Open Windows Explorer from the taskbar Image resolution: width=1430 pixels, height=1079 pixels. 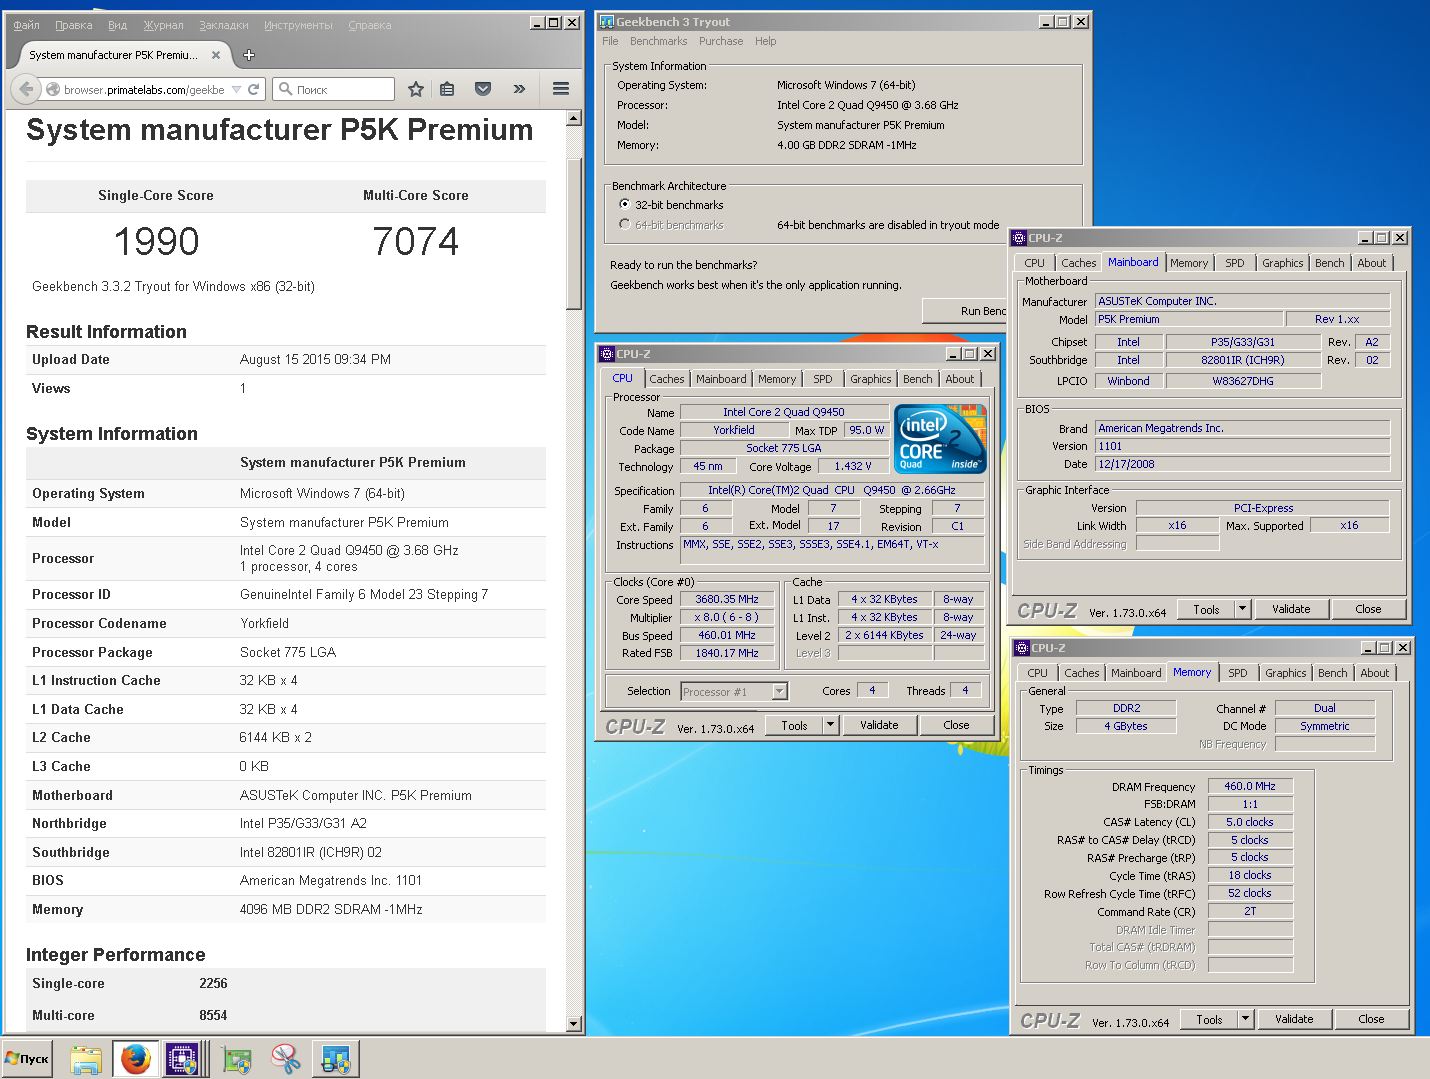[86, 1059]
